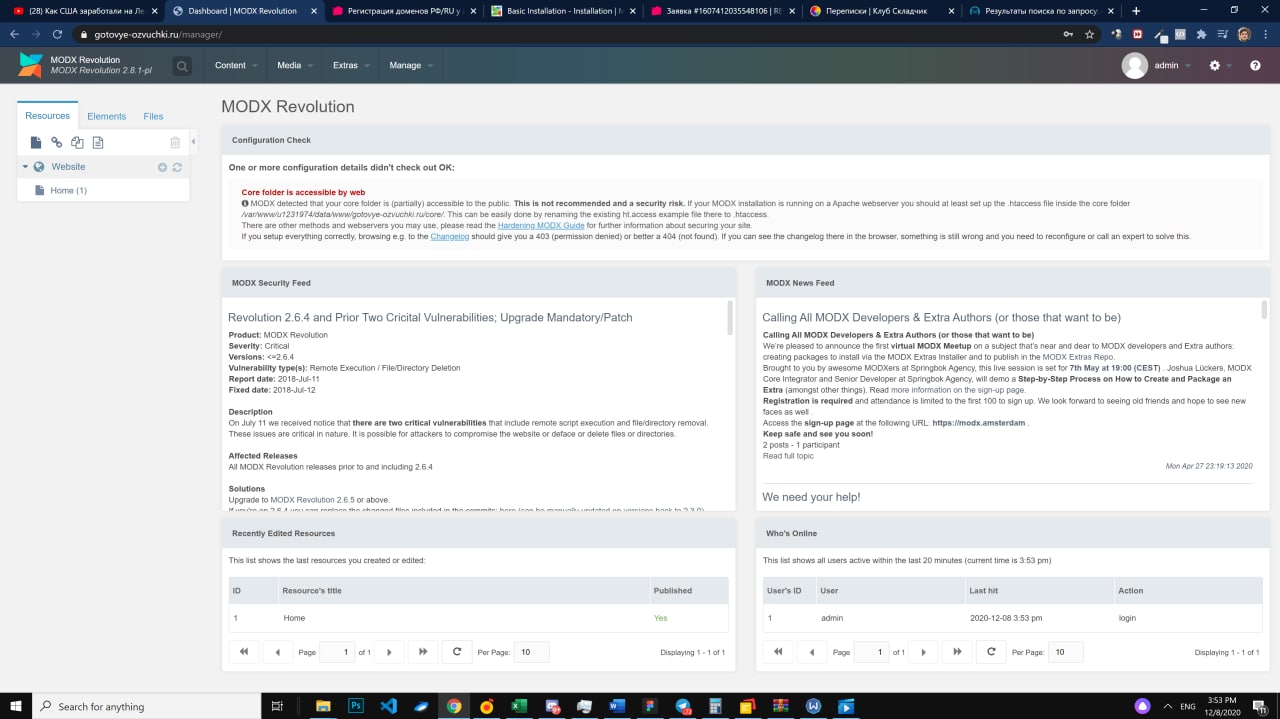Open the Chrome extensions puzzle icon
The width and height of the screenshot is (1280, 719).
coord(1200,34)
